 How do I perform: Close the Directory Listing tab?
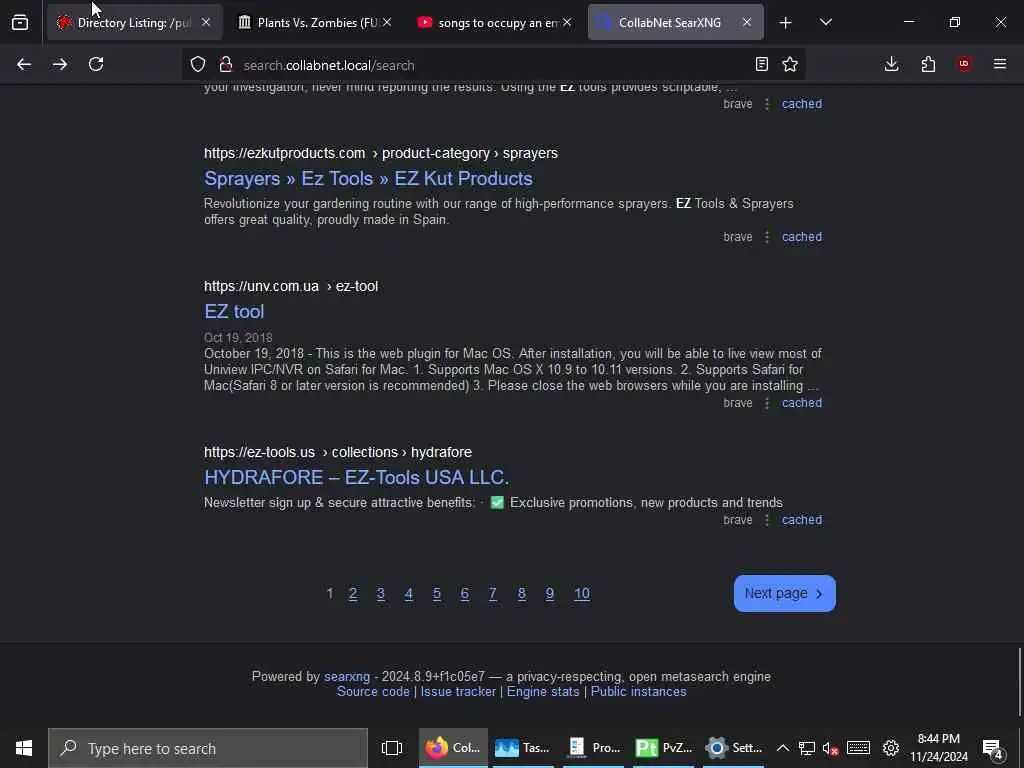pos(206,22)
